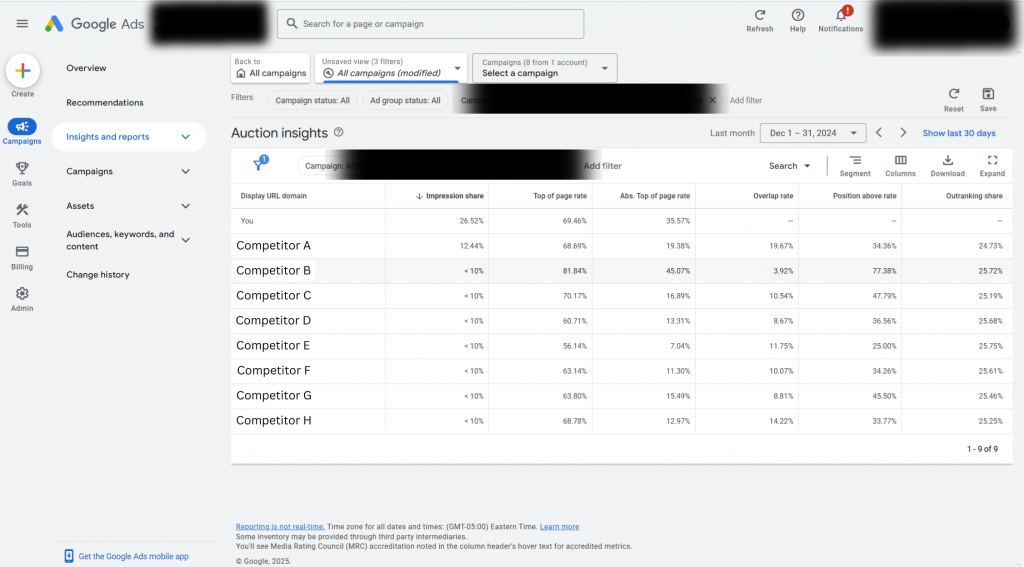
Task: Open Admin gear icon in sidebar
Action: click(x=22, y=294)
